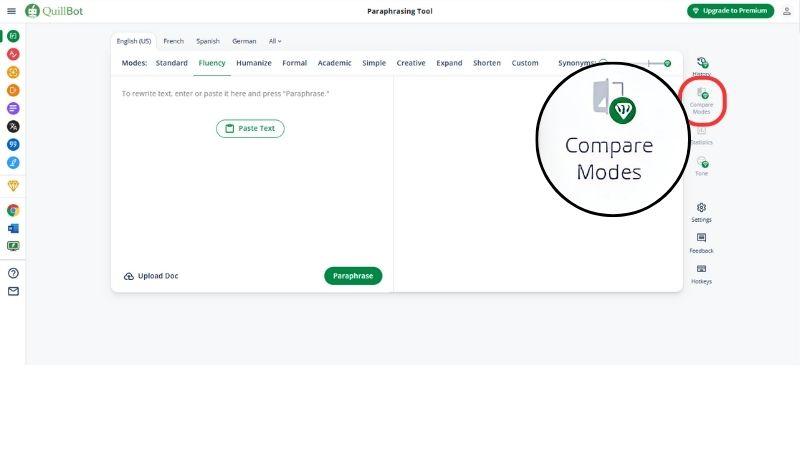Click the Paste Text button
The width and height of the screenshot is (800, 450).
click(250, 129)
